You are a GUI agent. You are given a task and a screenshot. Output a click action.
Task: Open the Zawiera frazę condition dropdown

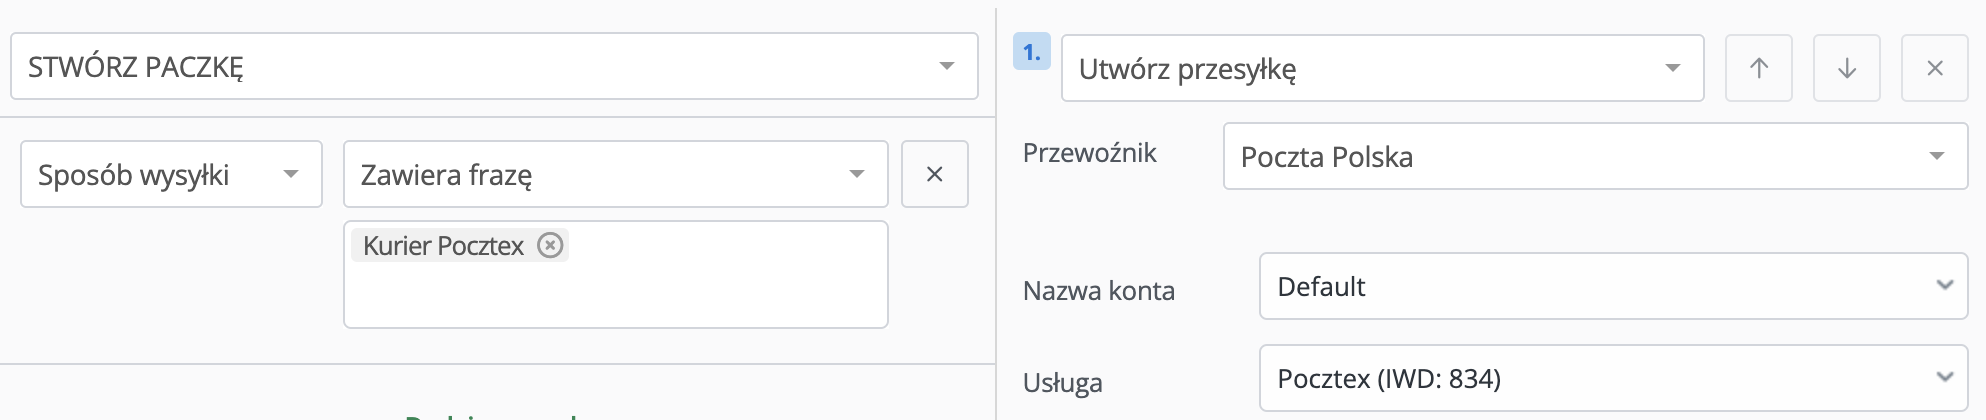pyautogui.click(x=616, y=174)
